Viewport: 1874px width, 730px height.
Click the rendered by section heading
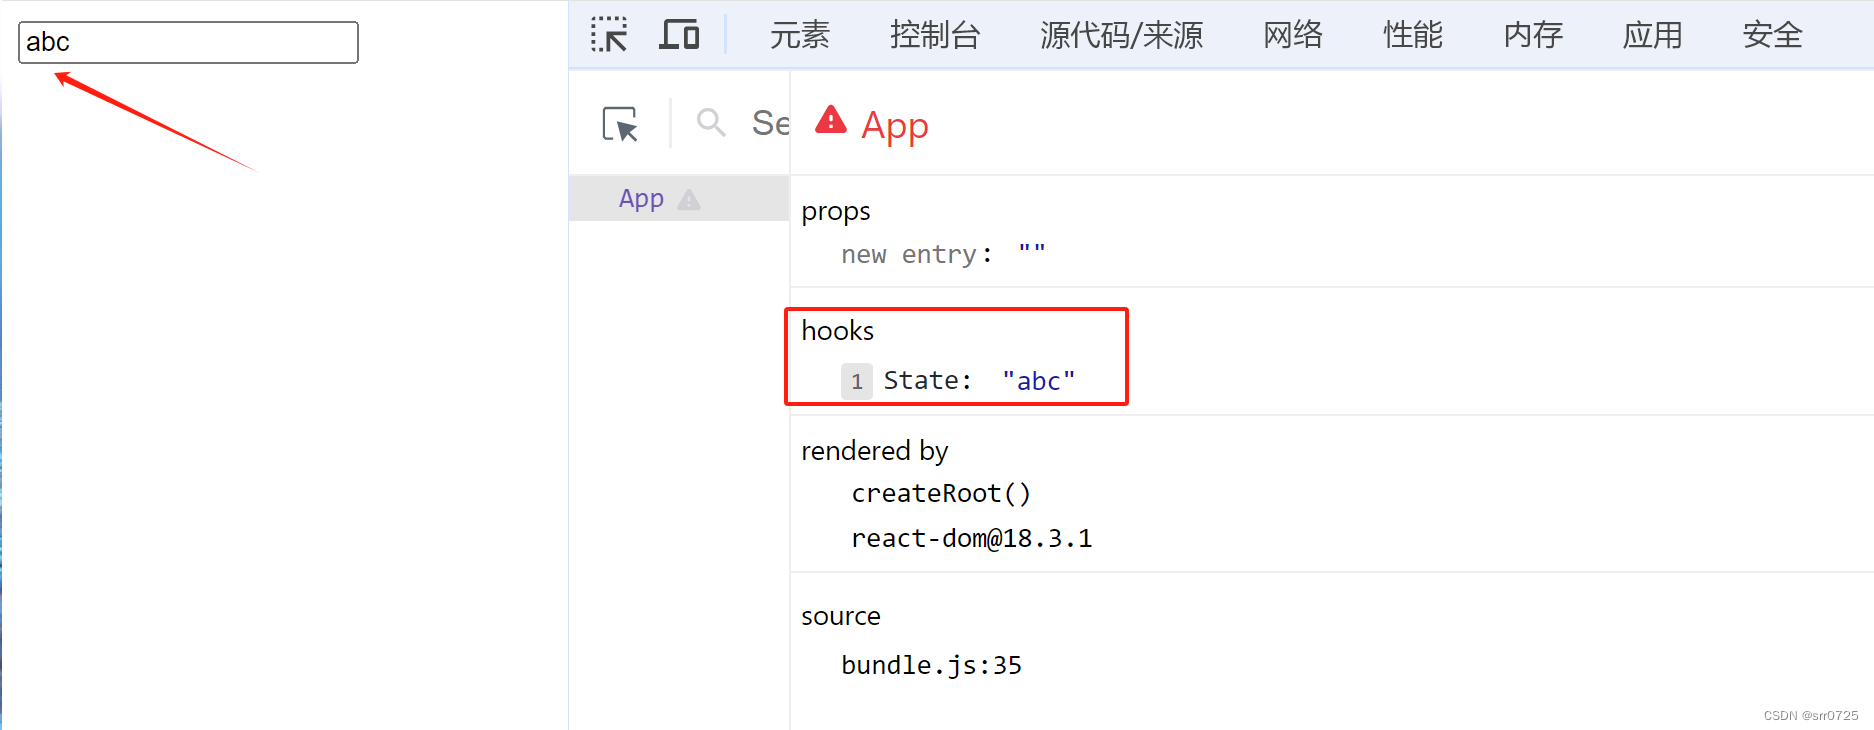[x=875, y=451]
